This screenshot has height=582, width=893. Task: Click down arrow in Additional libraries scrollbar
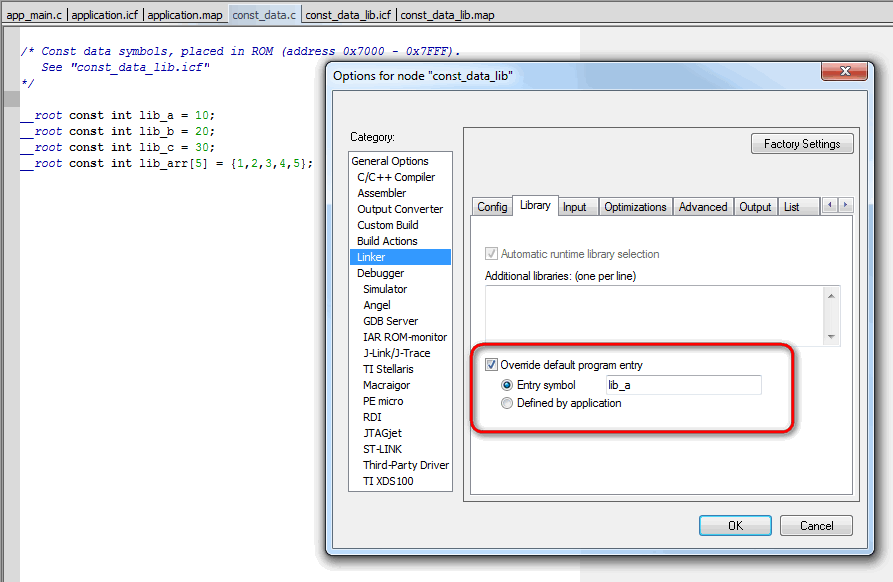(830, 337)
